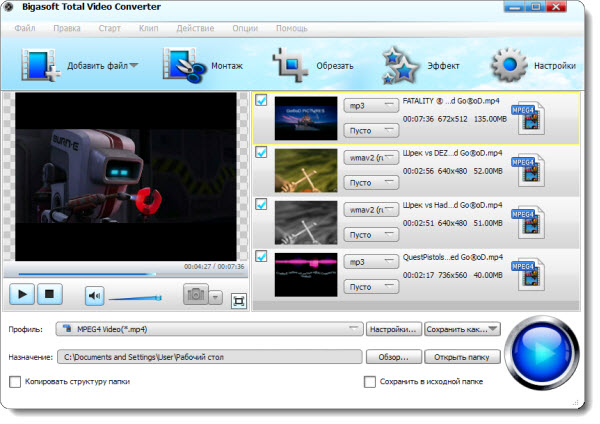
Task: Open Монтаж scissors editing tool
Action: click(182, 66)
